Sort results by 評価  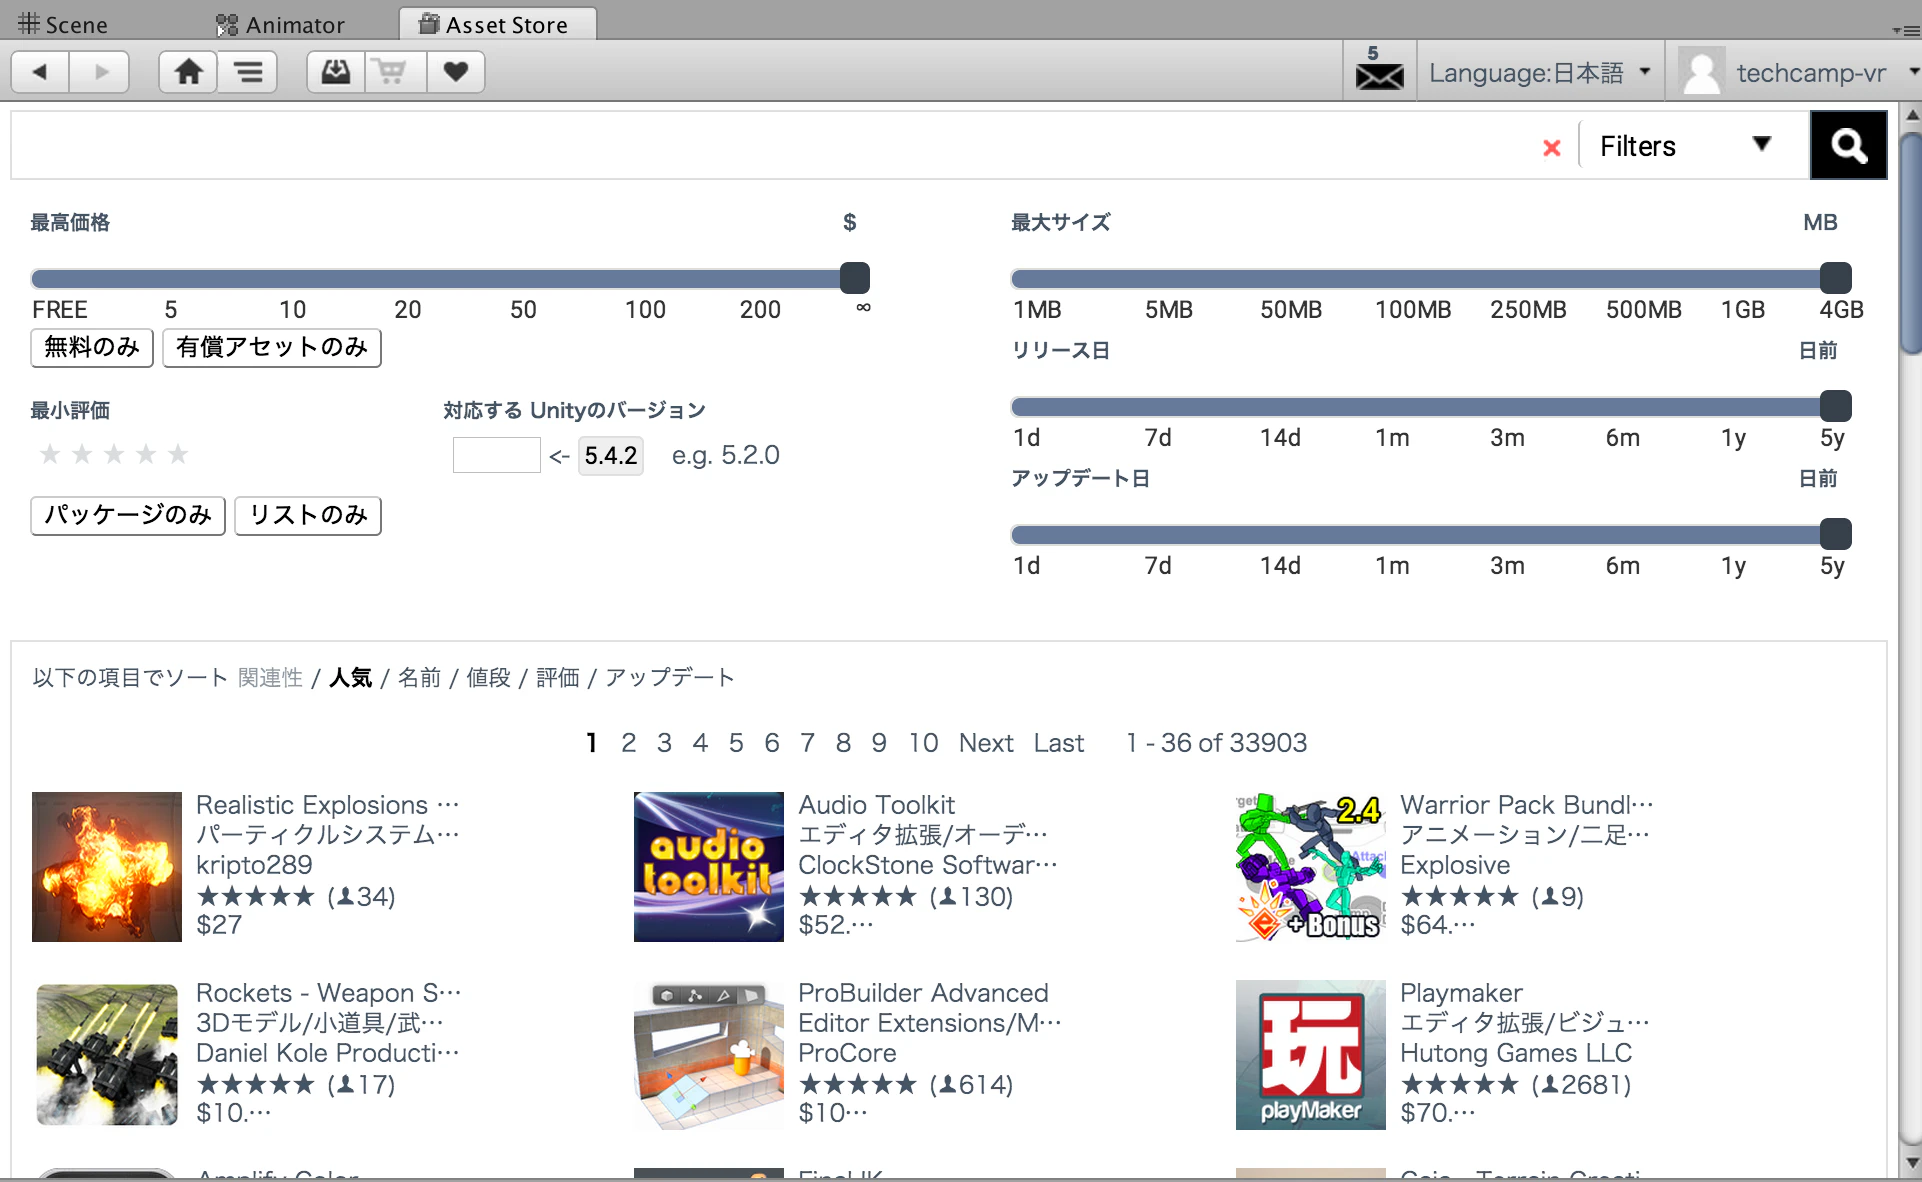coord(557,678)
